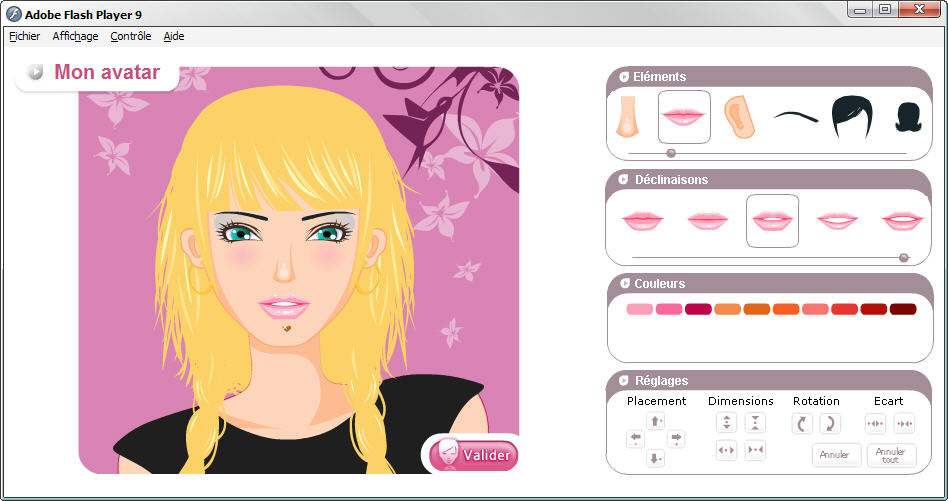Increase Ecart spacing outward icon
Screen dimensions: 948x501
pos(875,424)
